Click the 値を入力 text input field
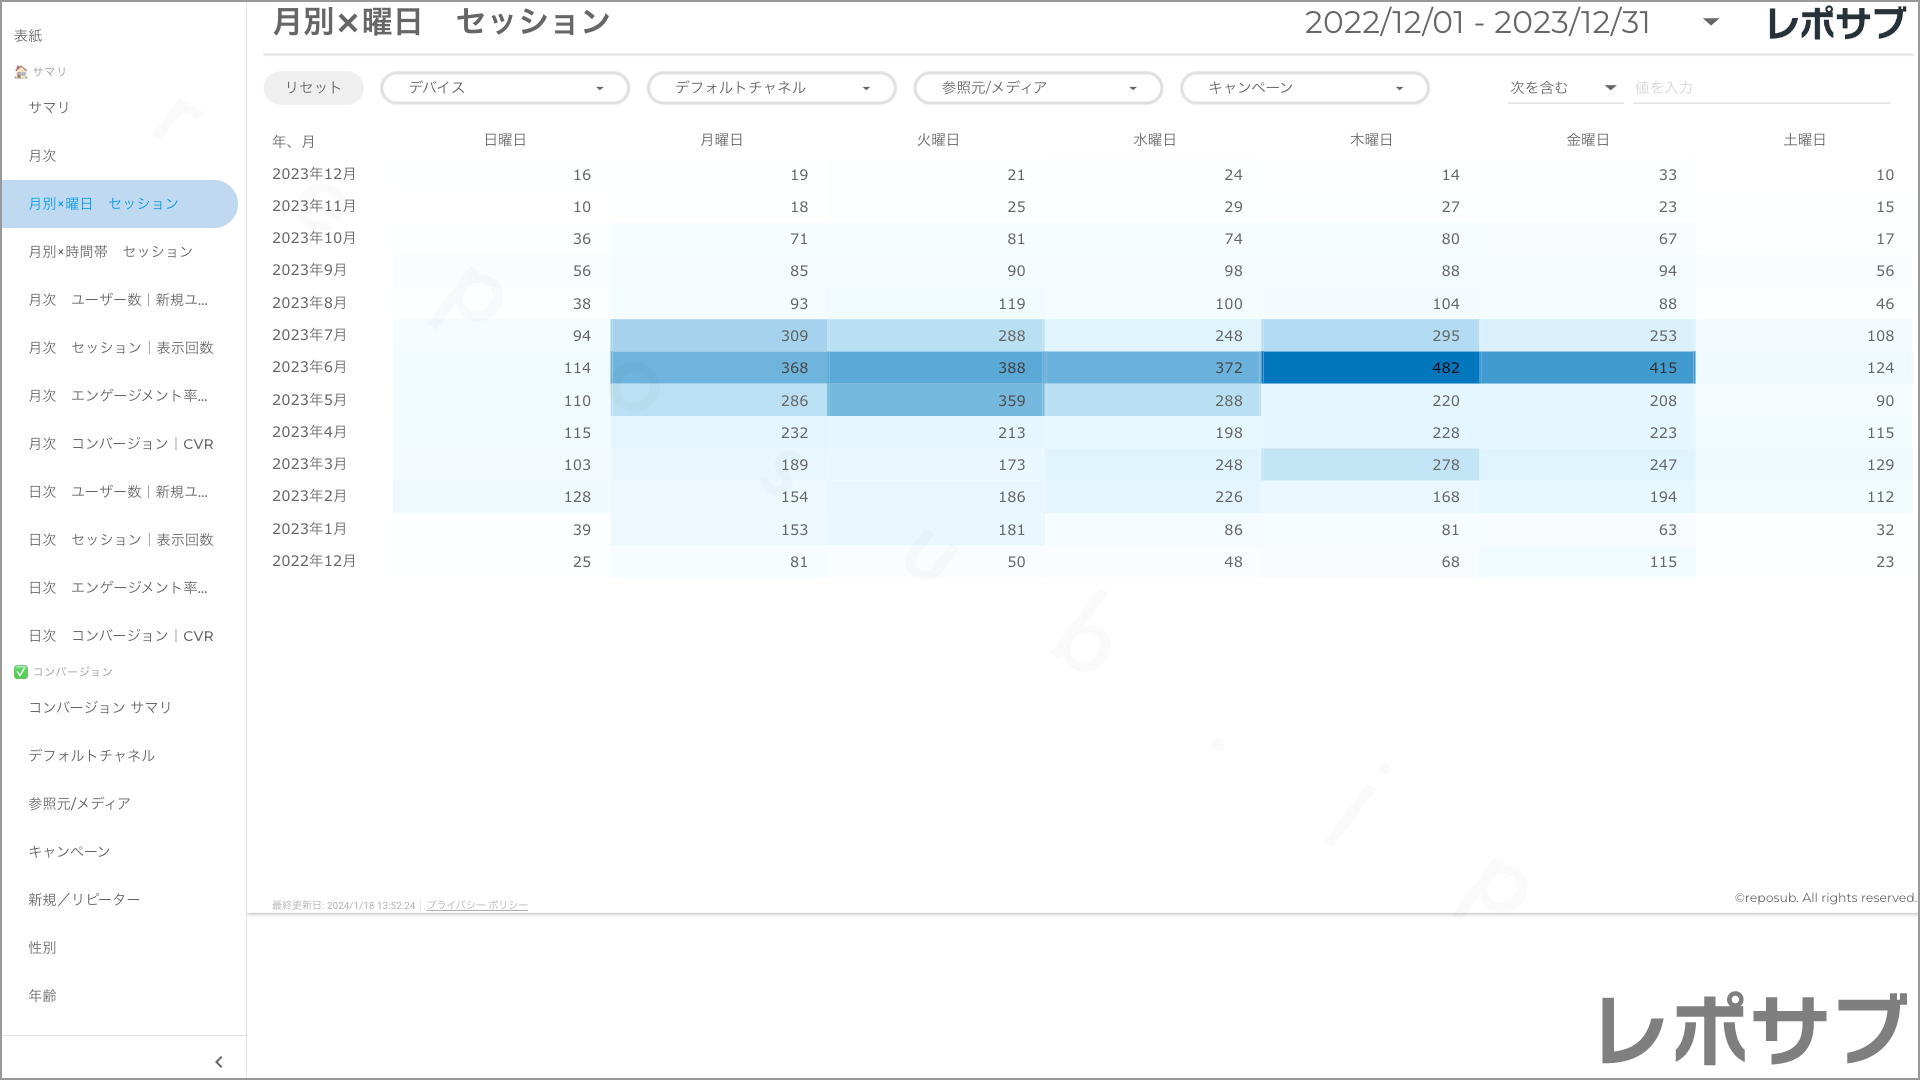1920x1080 pixels. tap(1760, 88)
